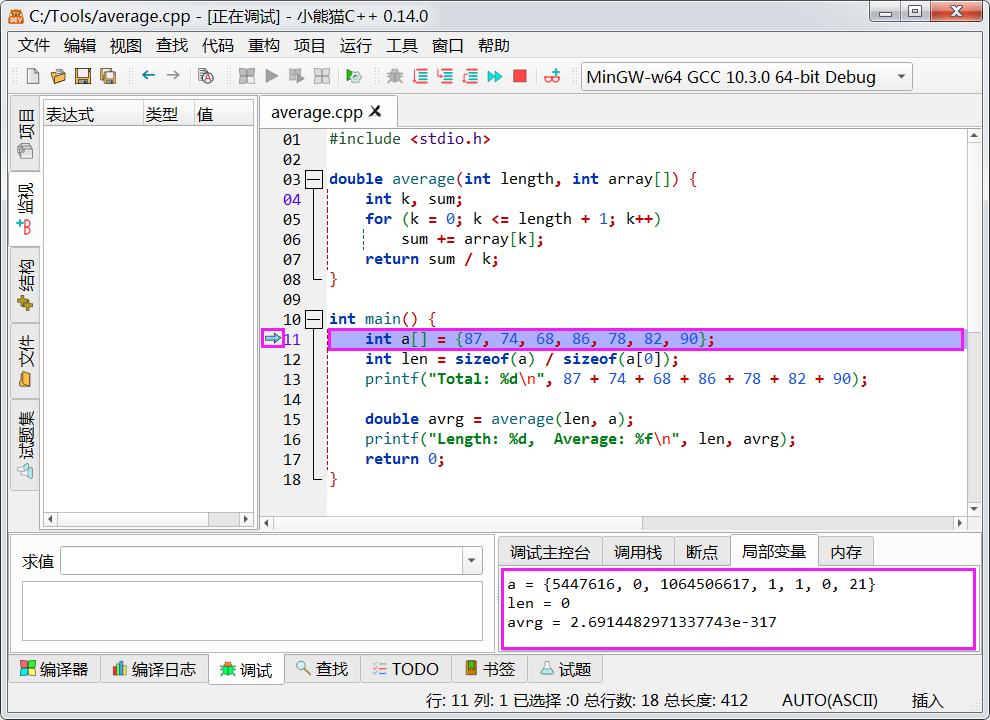This screenshot has width=990, height=720.
Task: Click the open file folder icon
Action: 58,76
